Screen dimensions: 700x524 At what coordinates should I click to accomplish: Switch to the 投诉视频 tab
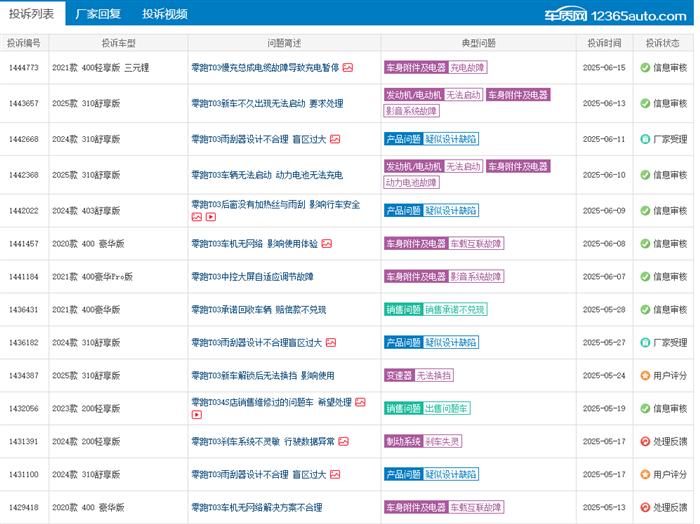coord(165,14)
